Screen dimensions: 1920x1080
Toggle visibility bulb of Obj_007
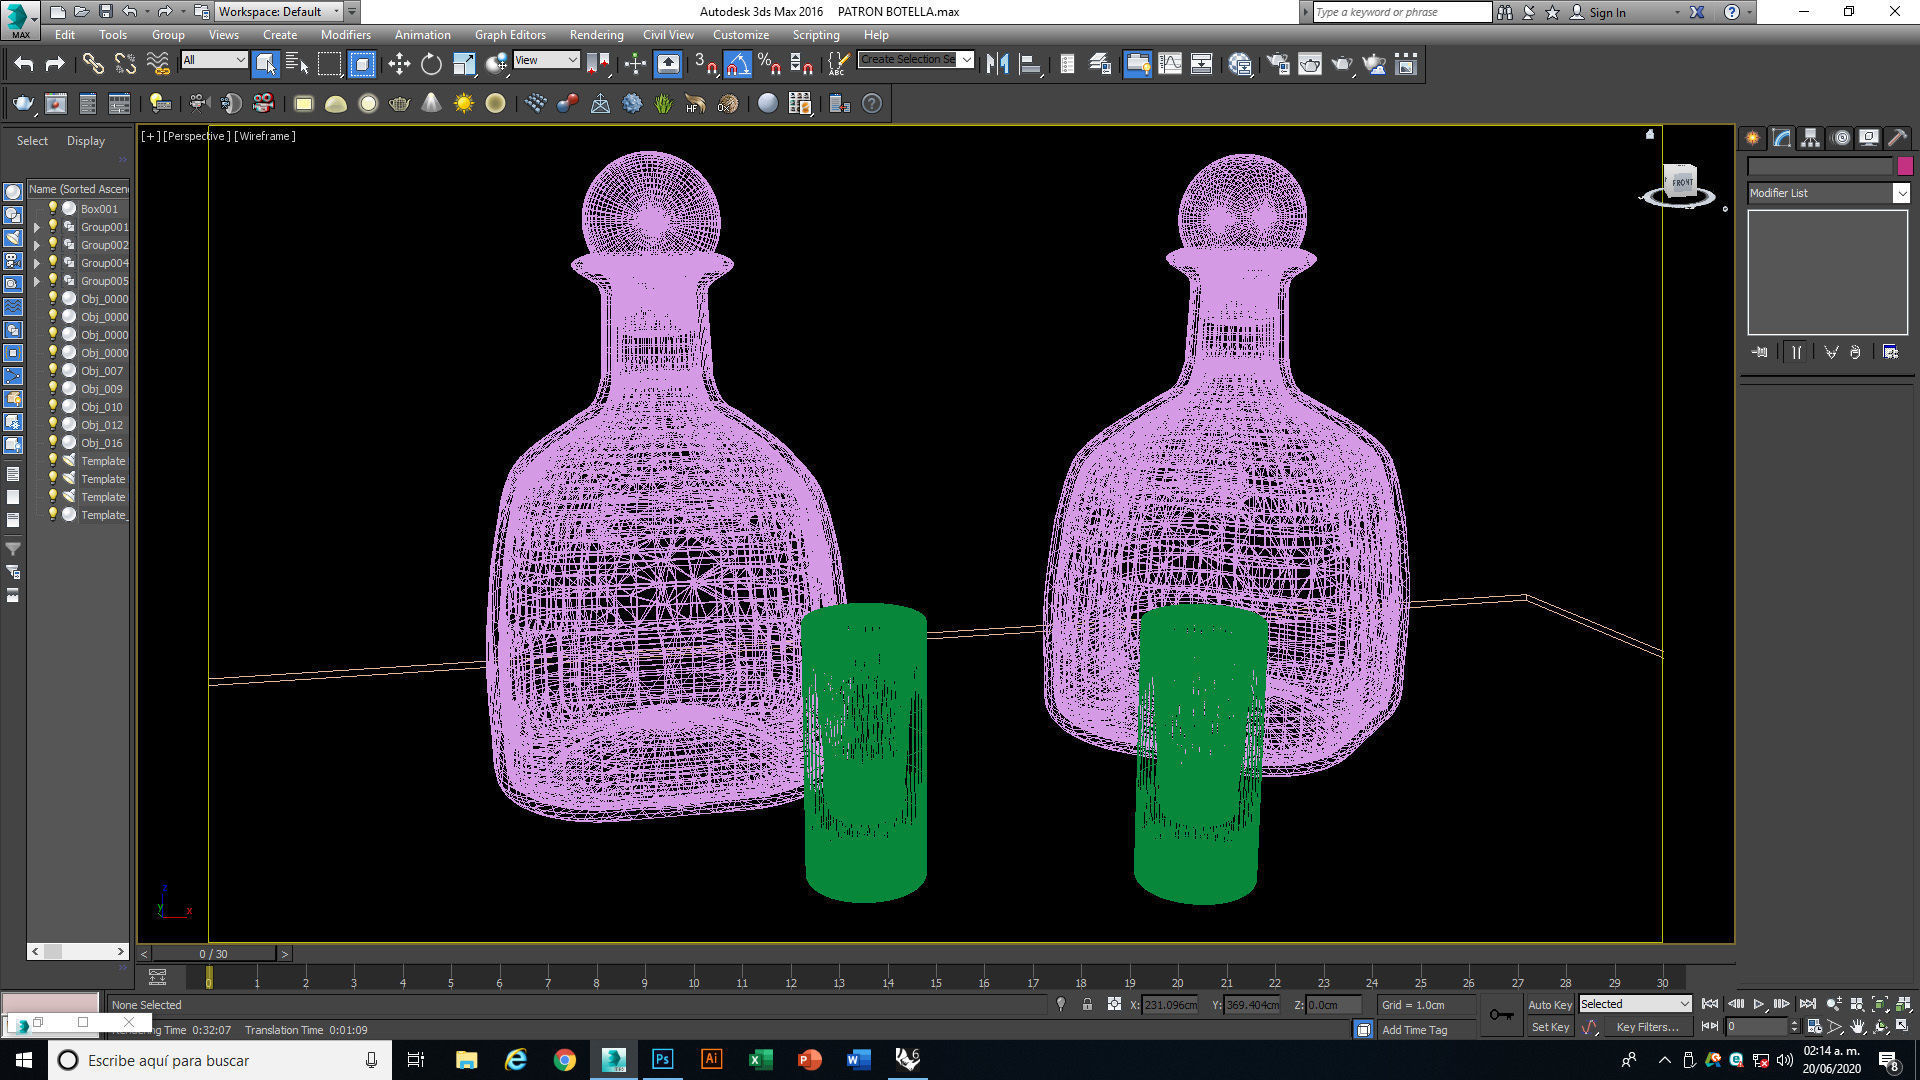point(53,370)
